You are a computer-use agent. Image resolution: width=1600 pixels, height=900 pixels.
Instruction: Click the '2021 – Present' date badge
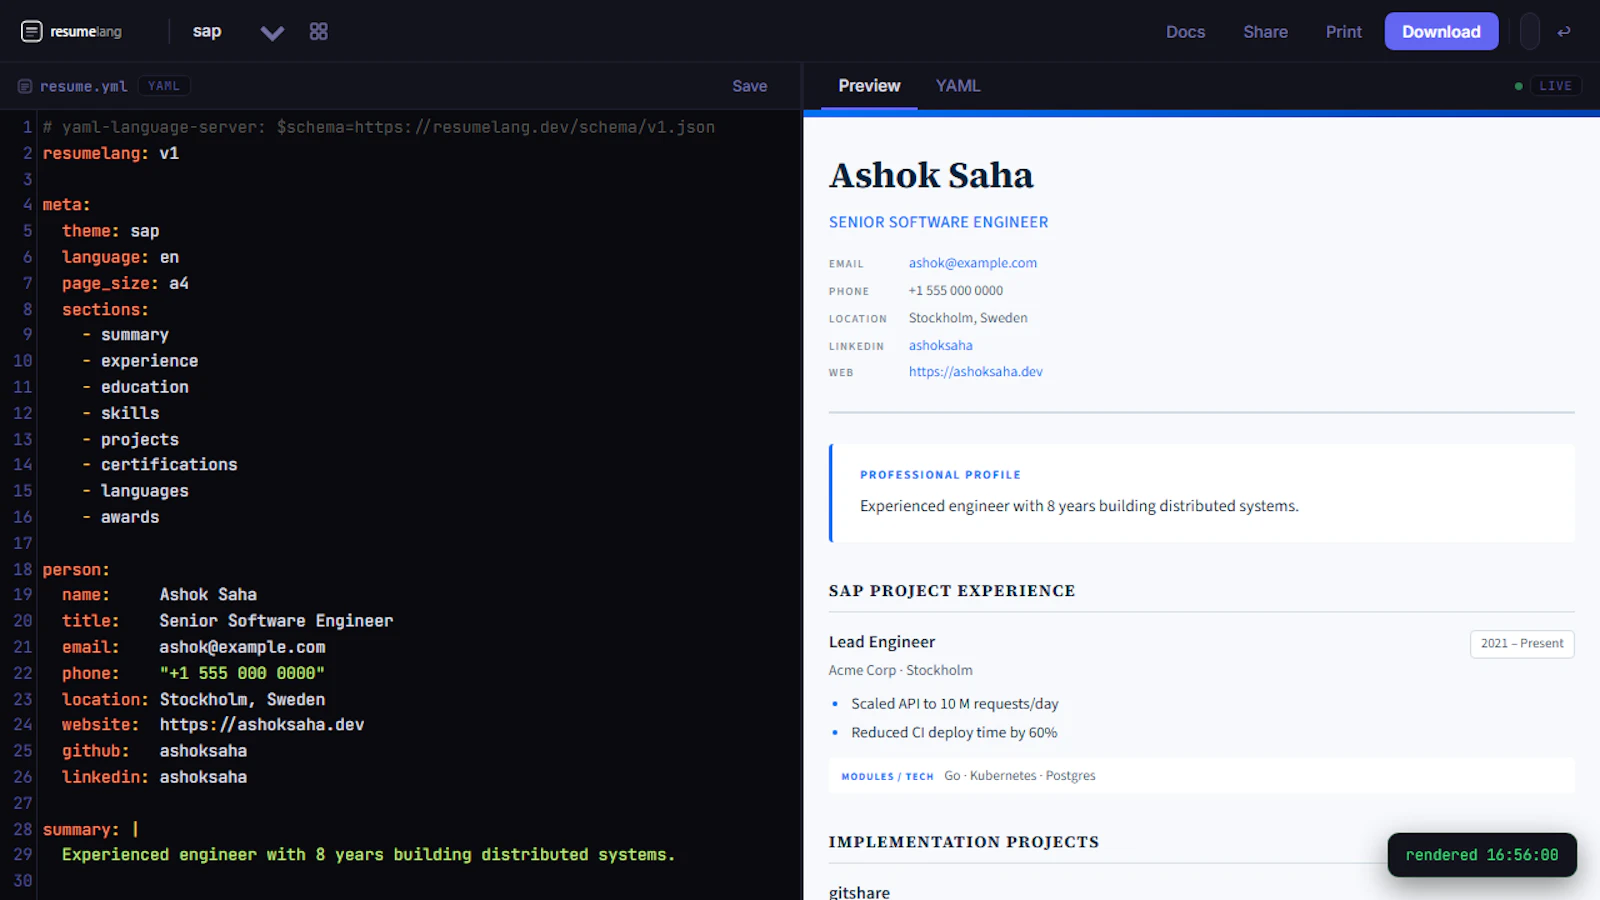tap(1522, 644)
